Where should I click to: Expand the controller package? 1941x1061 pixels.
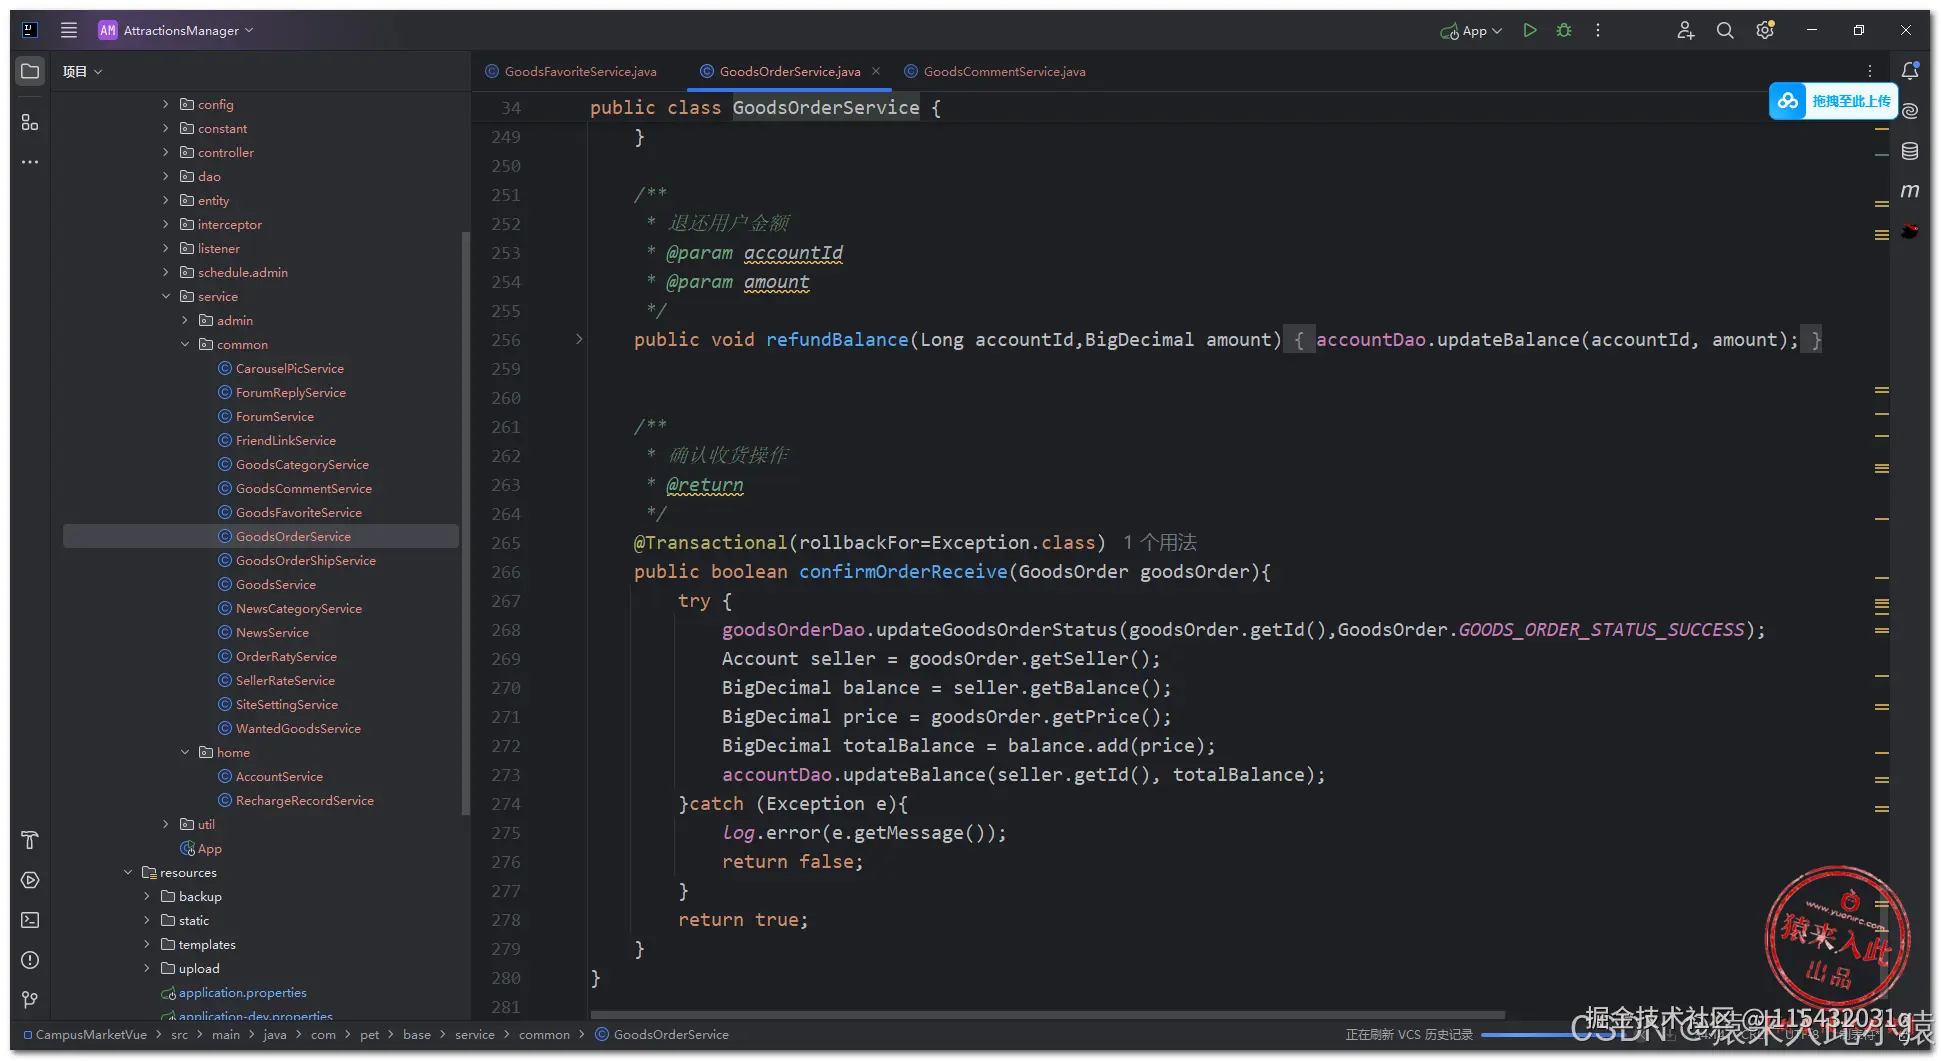tap(166, 152)
